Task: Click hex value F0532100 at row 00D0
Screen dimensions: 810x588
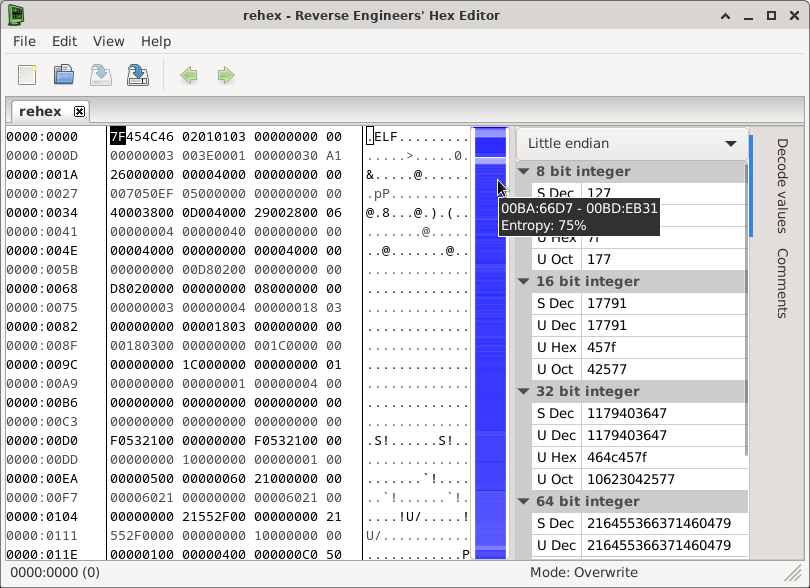Action: coord(142,441)
